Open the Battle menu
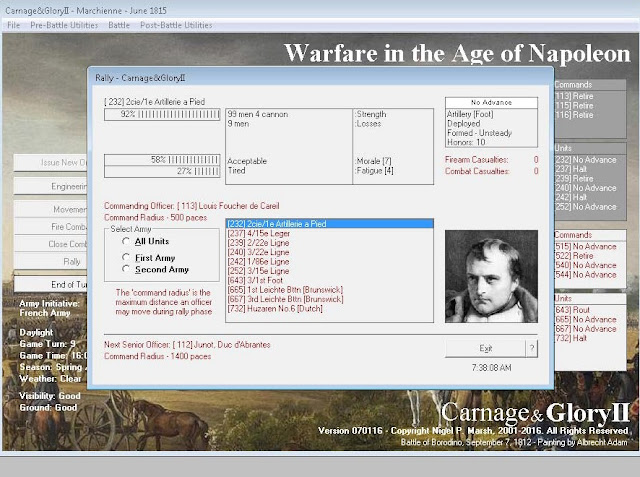Screen dimensions: 640x477 click(119, 25)
